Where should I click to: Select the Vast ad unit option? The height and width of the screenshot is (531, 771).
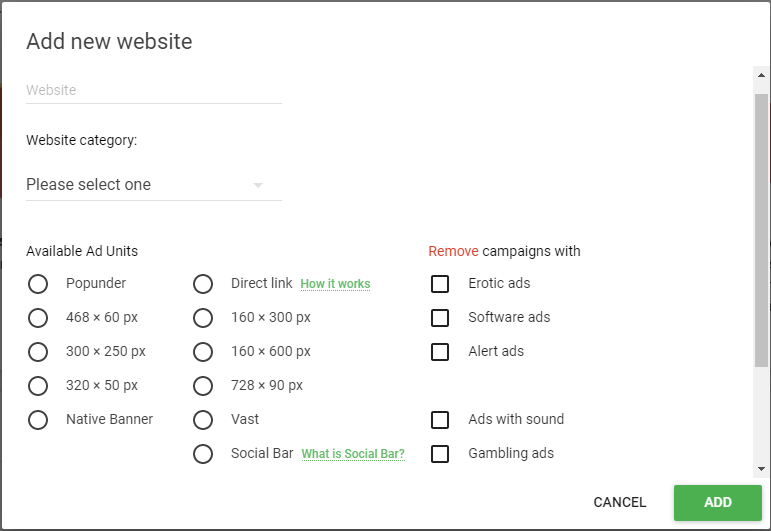click(203, 420)
